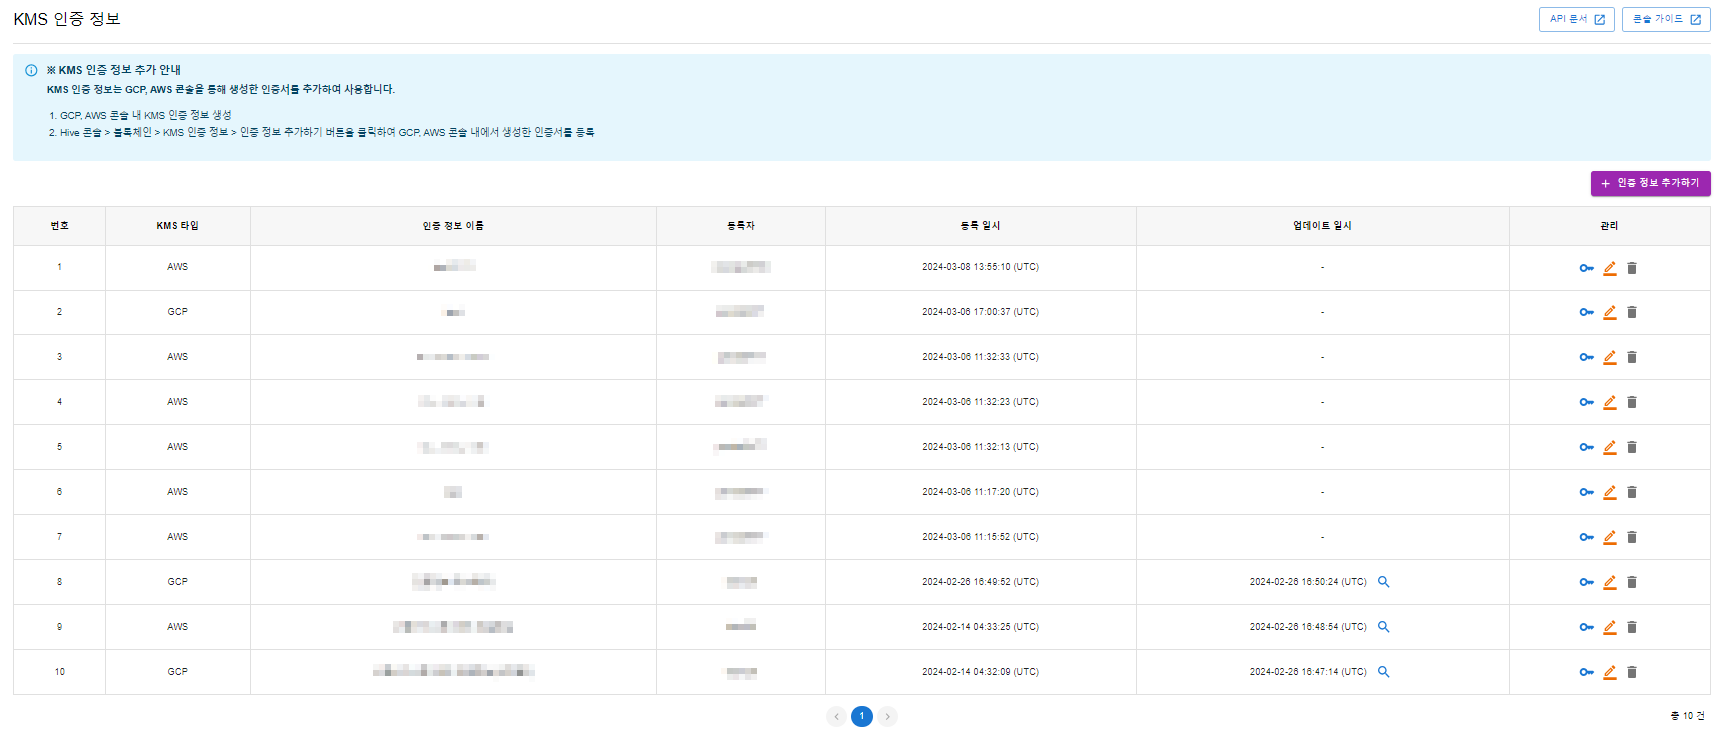
Task: View the key for row 2
Action: point(1586,312)
